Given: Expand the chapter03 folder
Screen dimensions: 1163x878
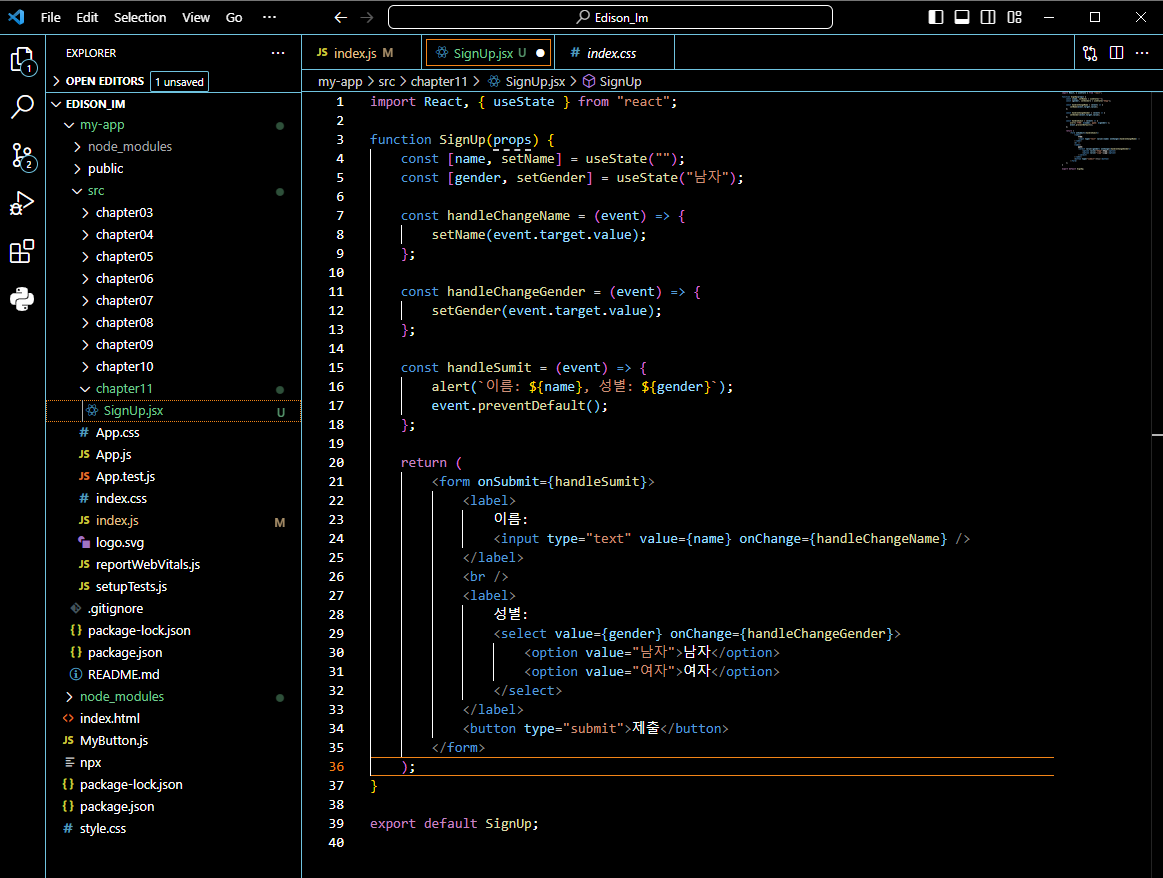Looking at the screenshot, I should coord(123,212).
